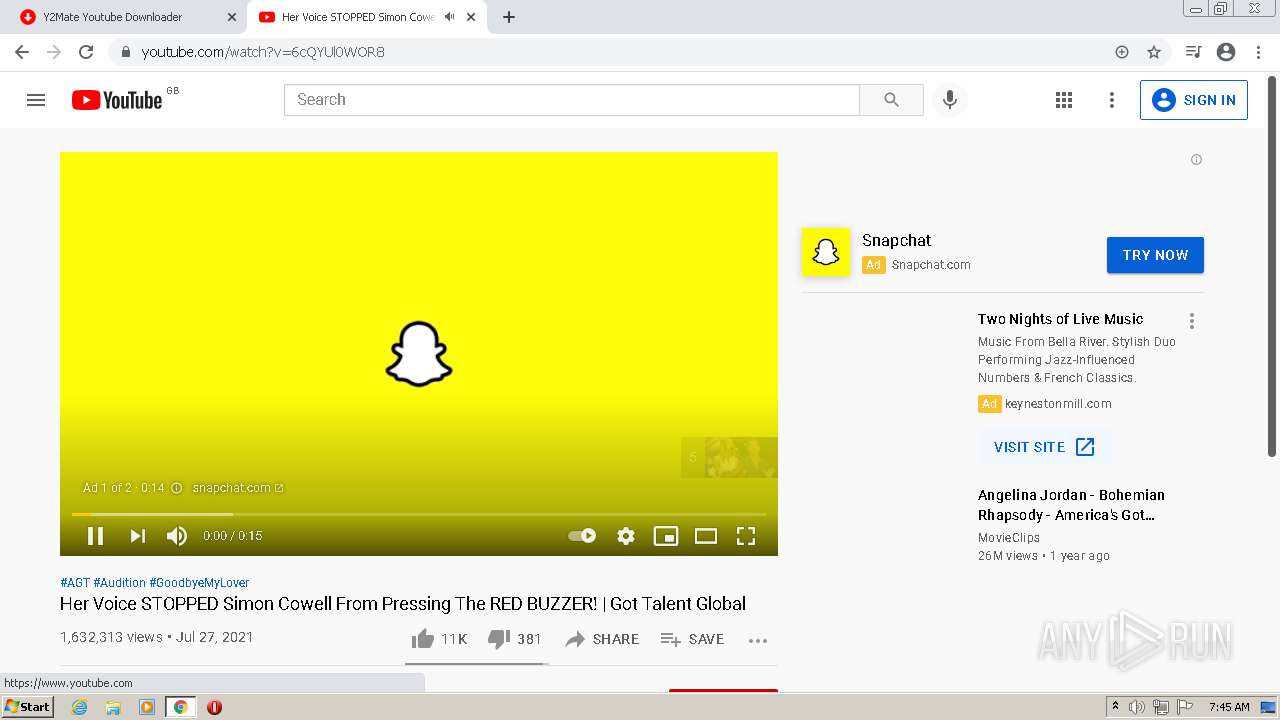This screenshot has width=1280, height=720.
Task: Open Snapchat ad logo
Action: click(x=825, y=252)
